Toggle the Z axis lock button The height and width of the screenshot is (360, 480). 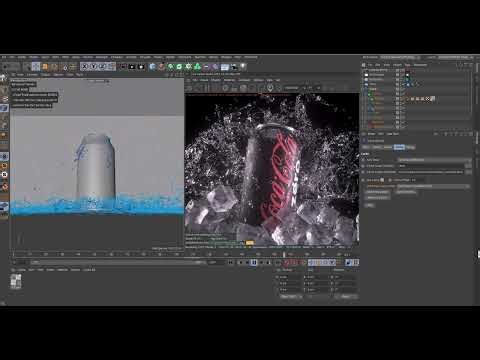[x=102, y=67]
